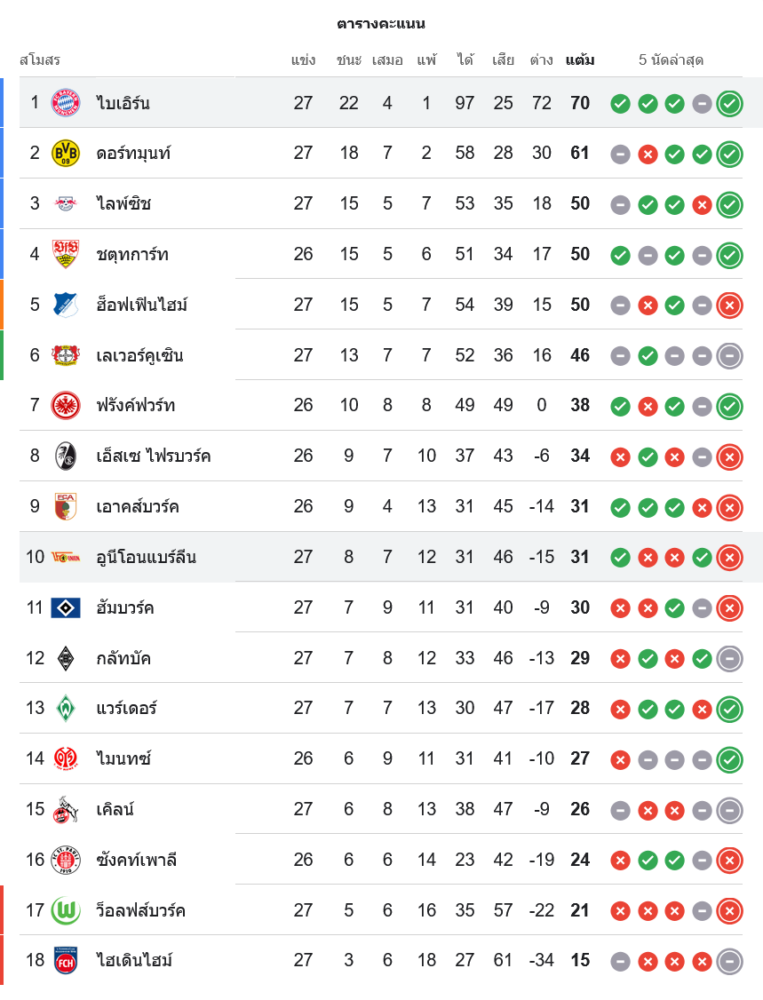The image size is (763, 1000).
Task: Click the Eintracht Frankfurt eagle logo
Action: [66, 405]
